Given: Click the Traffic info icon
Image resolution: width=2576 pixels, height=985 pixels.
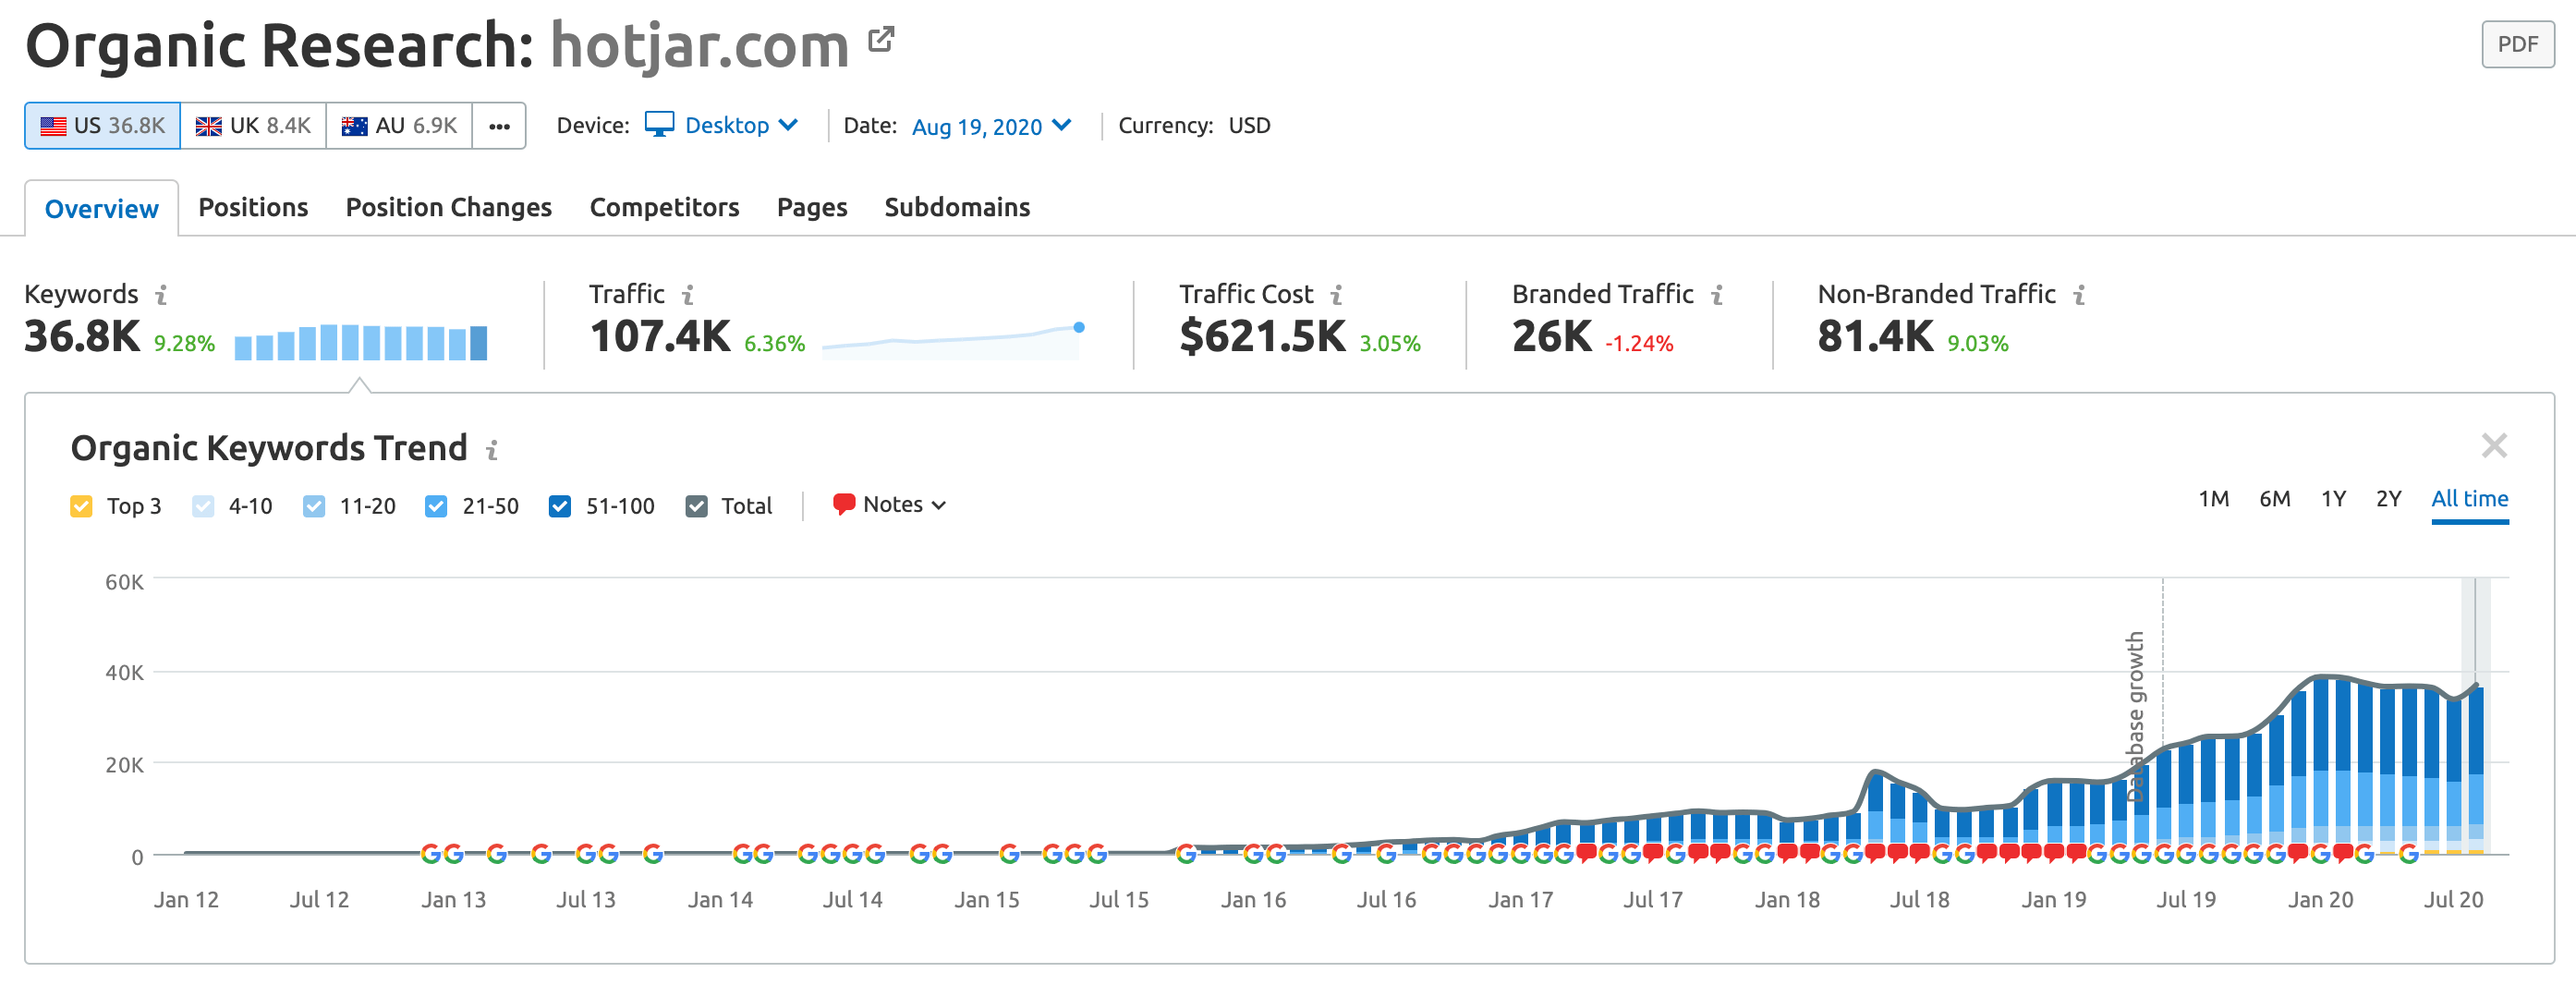Looking at the screenshot, I should (688, 295).
